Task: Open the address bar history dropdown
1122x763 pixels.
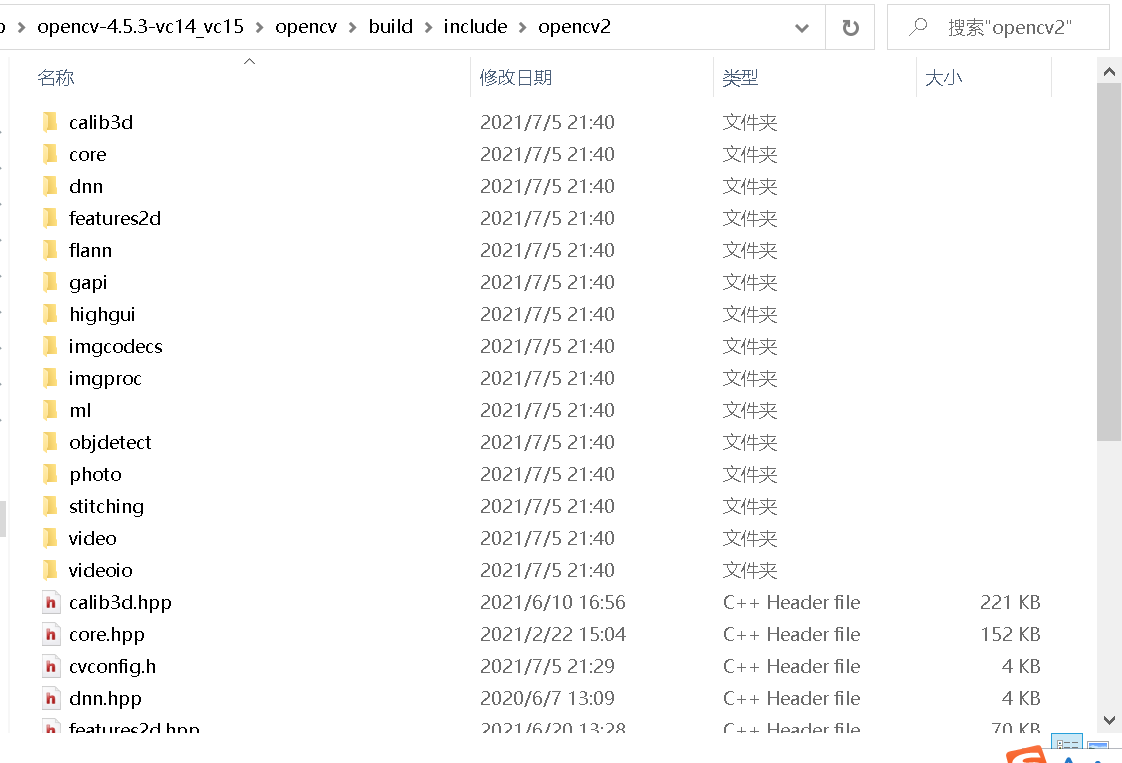Action: pyautogui.click(x=802, y=28)
